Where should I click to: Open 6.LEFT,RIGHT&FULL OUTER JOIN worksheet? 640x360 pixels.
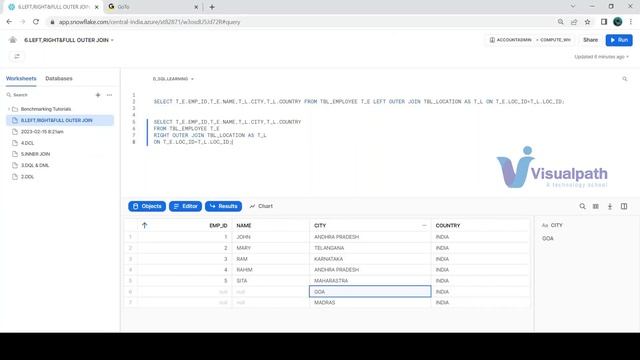pyautogui.click(x=60, y=120)
